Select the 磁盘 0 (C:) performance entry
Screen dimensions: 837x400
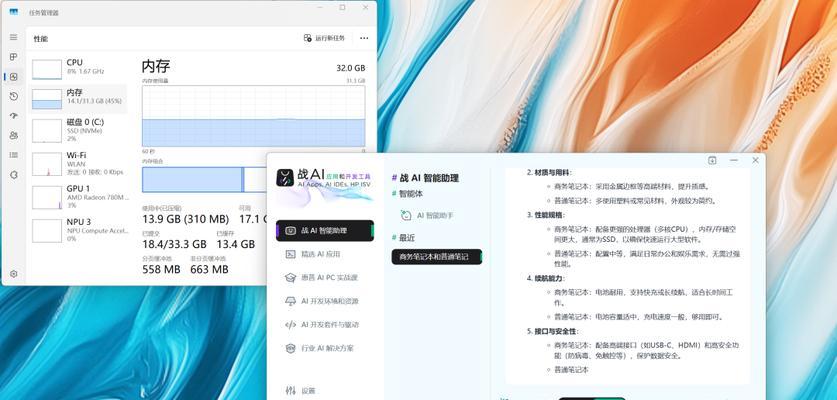point(79,130)
